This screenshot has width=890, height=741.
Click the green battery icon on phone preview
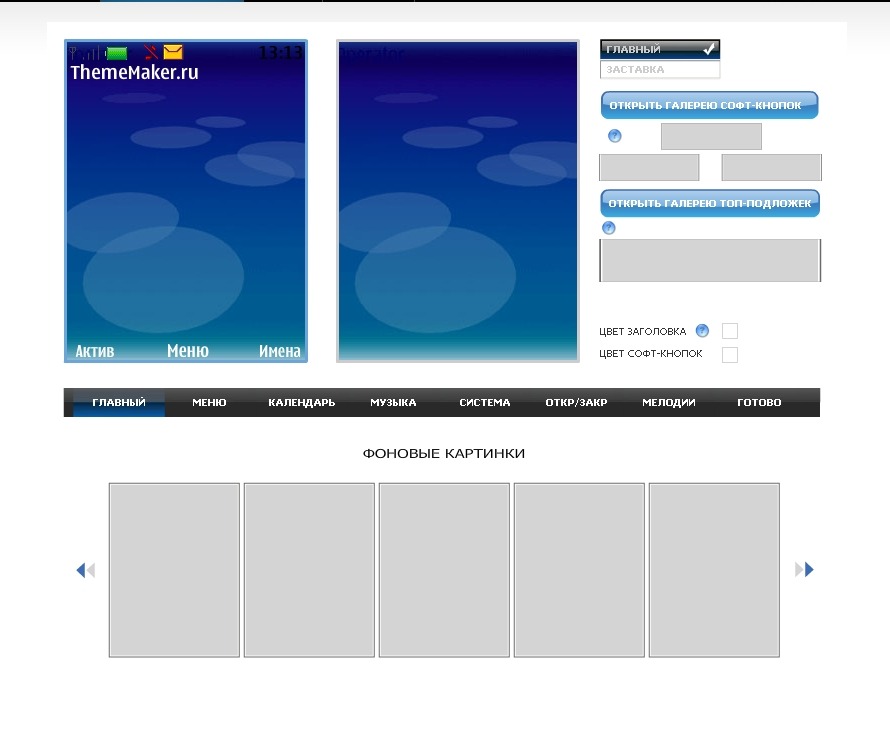pos(117,53)
